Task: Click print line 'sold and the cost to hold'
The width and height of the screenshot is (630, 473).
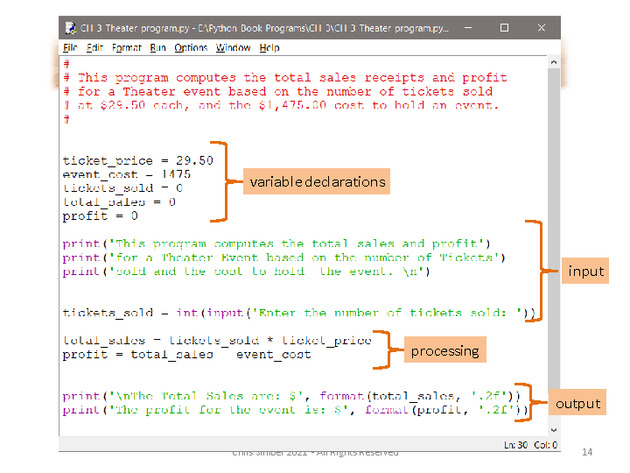Action: (246, 272)
